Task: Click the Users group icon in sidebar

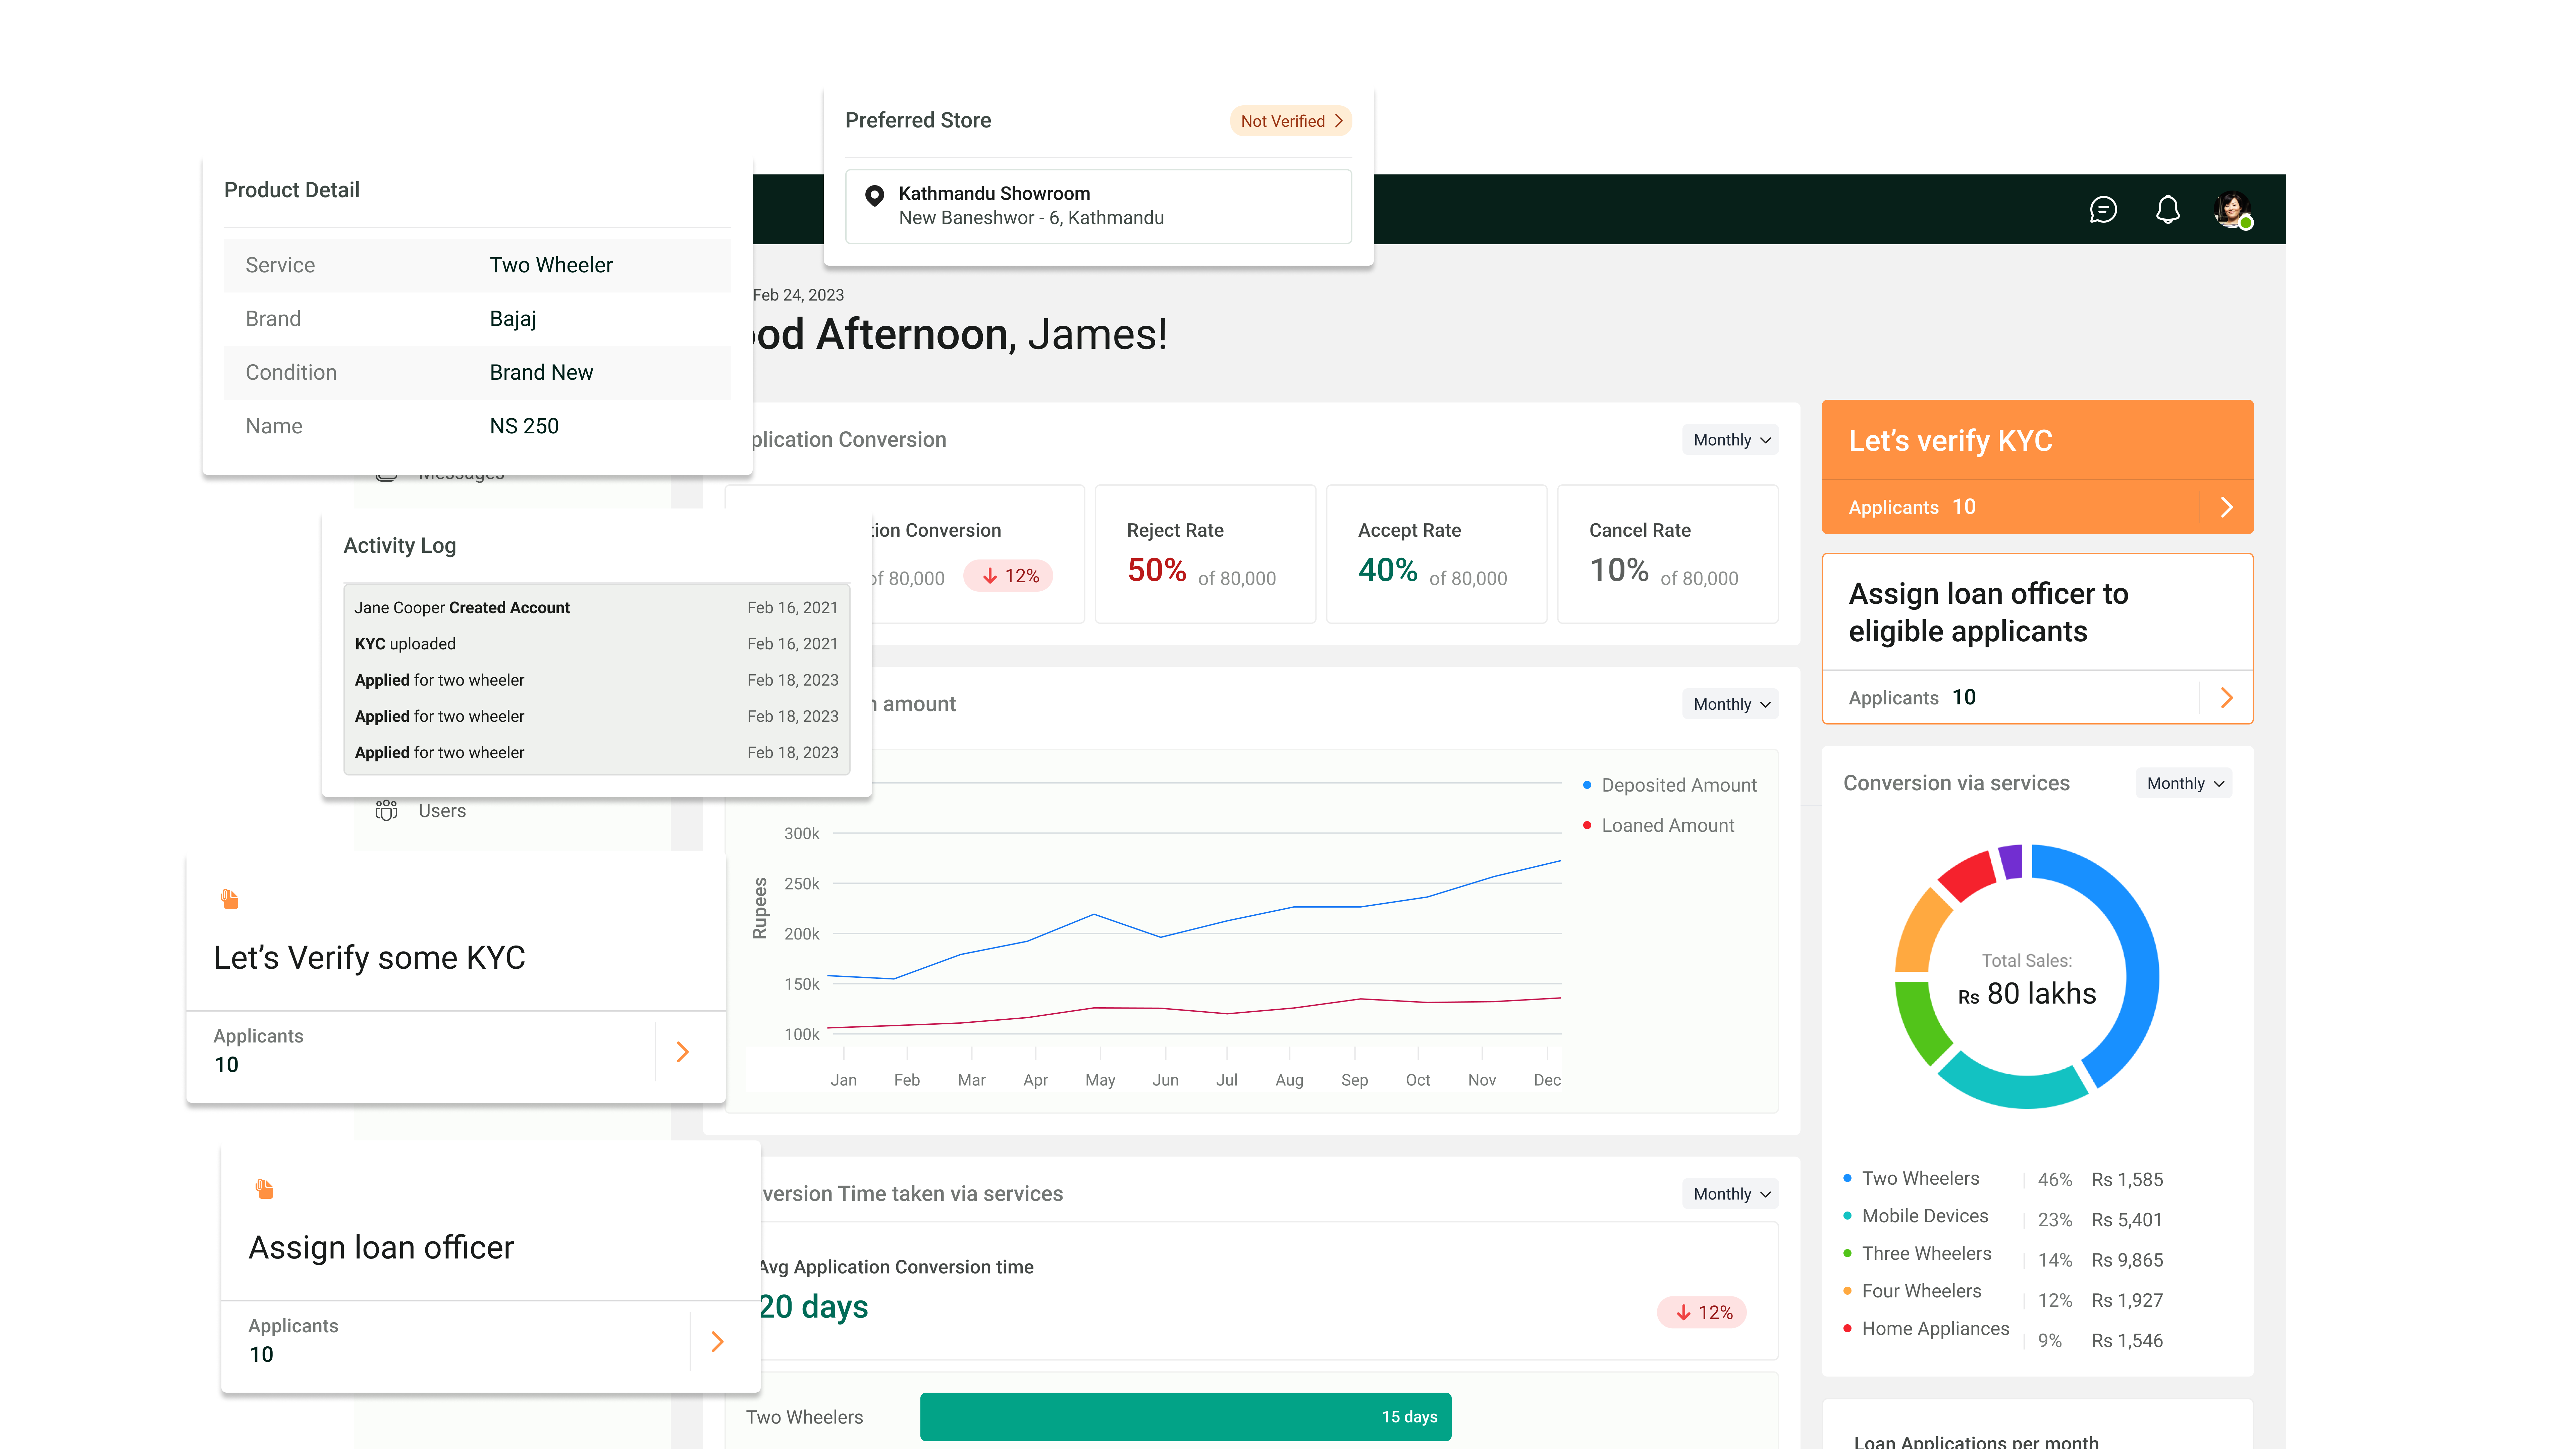Action: [x=386, y=810]
